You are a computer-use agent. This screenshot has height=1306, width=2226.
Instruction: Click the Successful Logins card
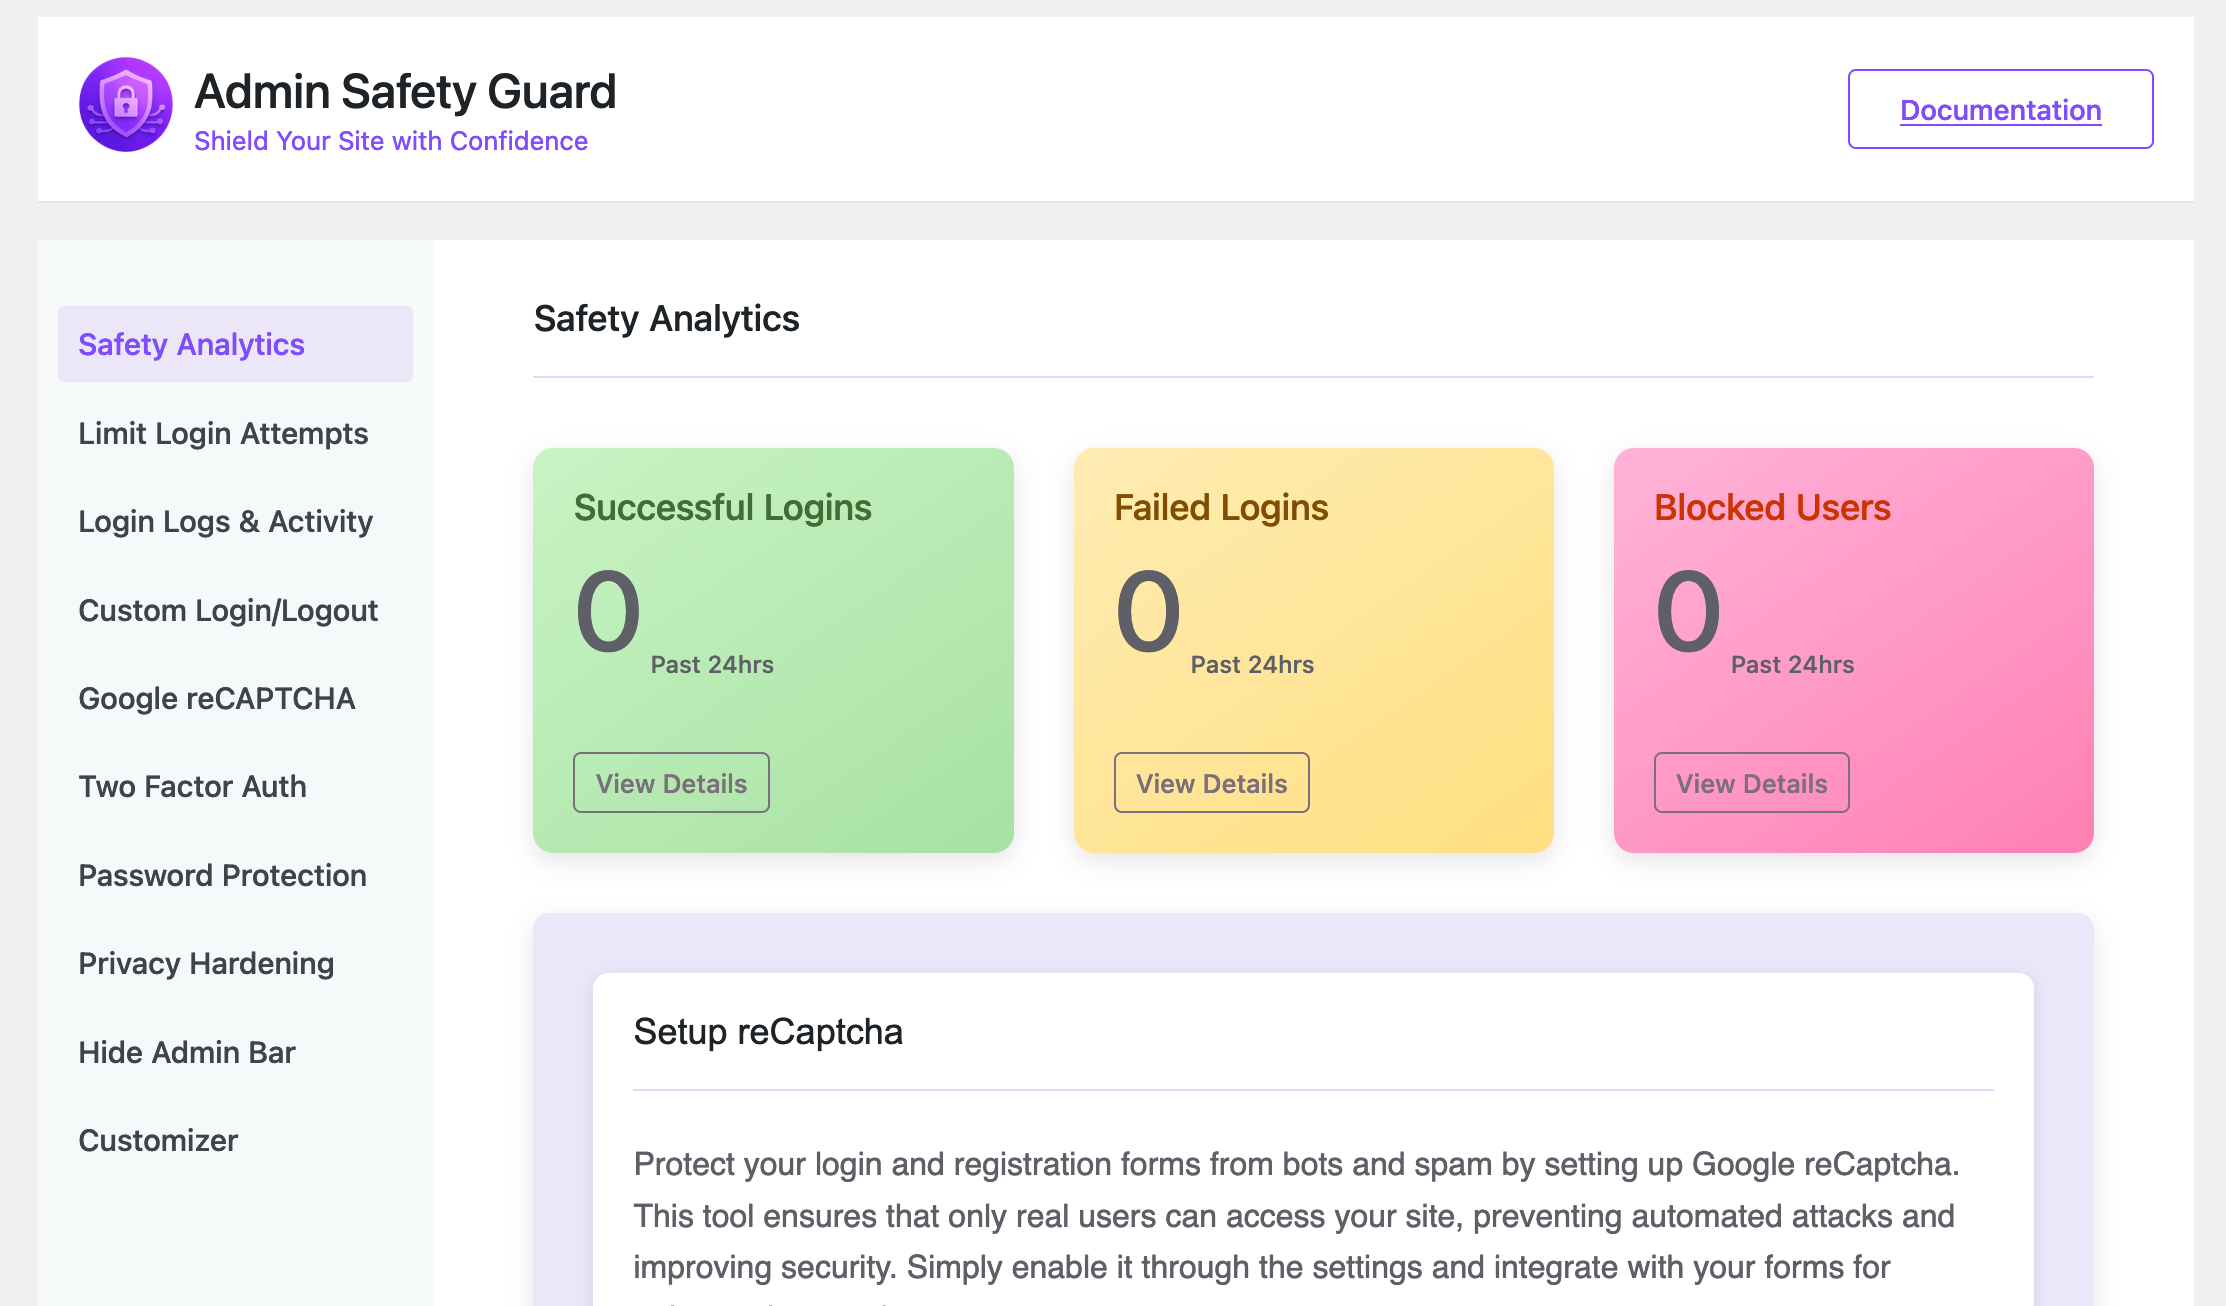pyautogui.click(x=773, y=650)
